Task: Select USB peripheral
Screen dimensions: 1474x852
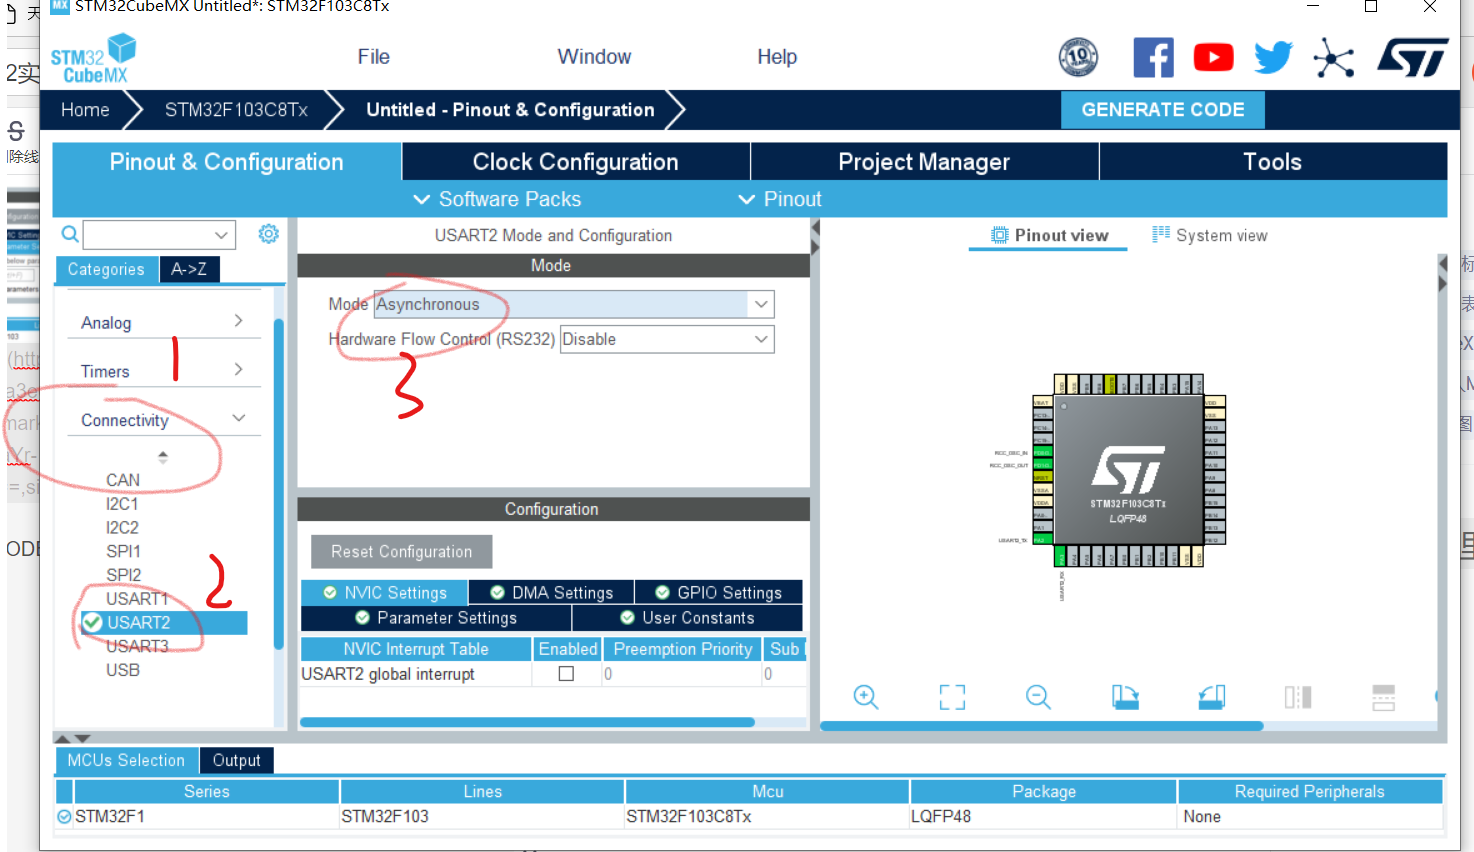Action: click(x=123, y=670)
